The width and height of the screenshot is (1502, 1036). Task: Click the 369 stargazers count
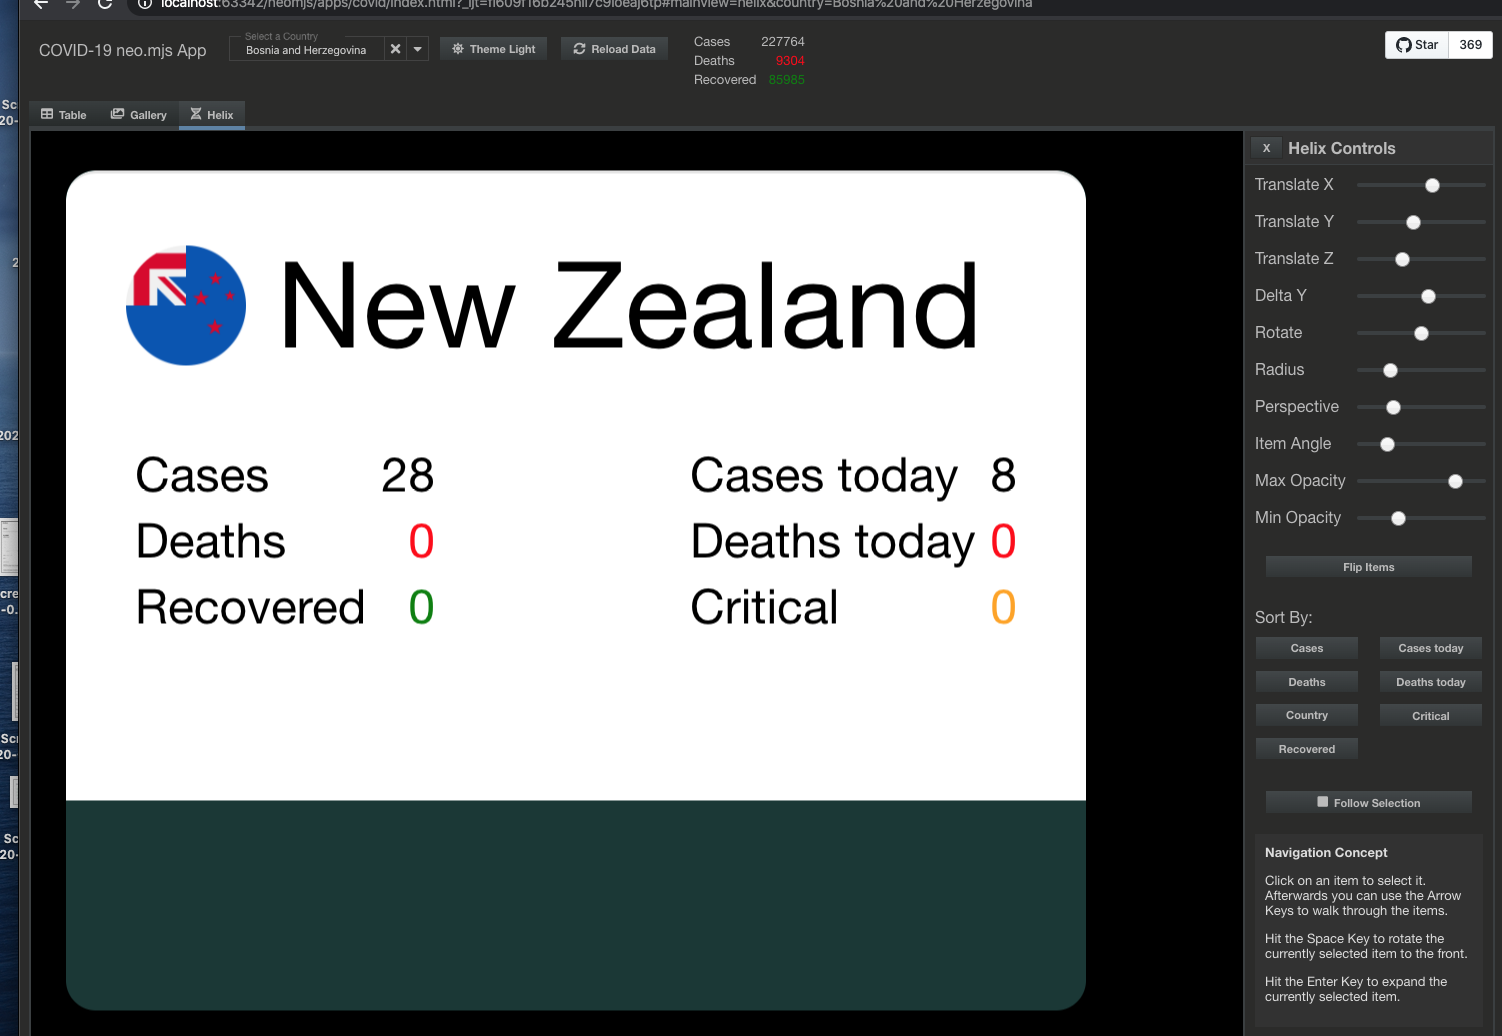(1470, 45)
